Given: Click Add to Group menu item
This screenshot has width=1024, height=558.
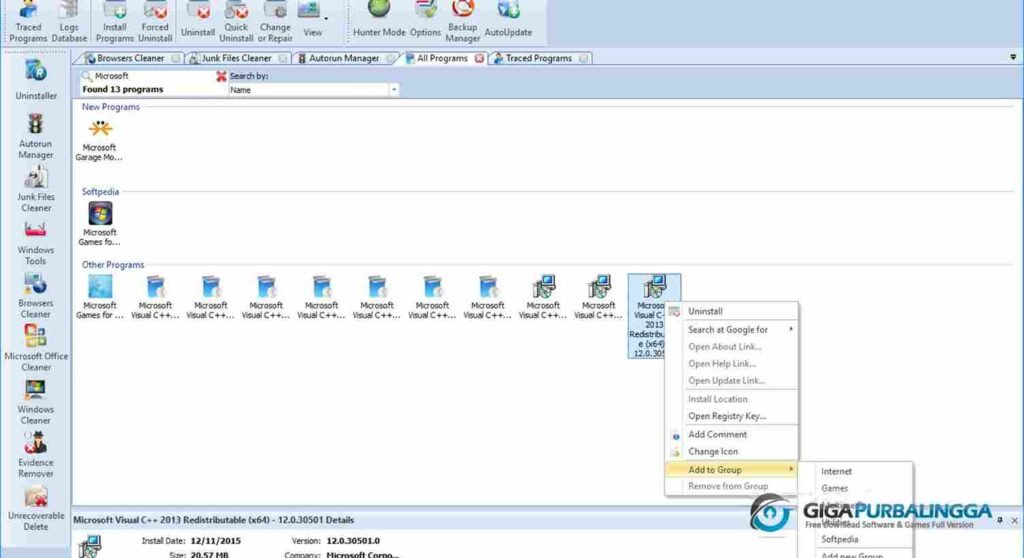Looking at the screenshot, I should (x=731, y=469).
